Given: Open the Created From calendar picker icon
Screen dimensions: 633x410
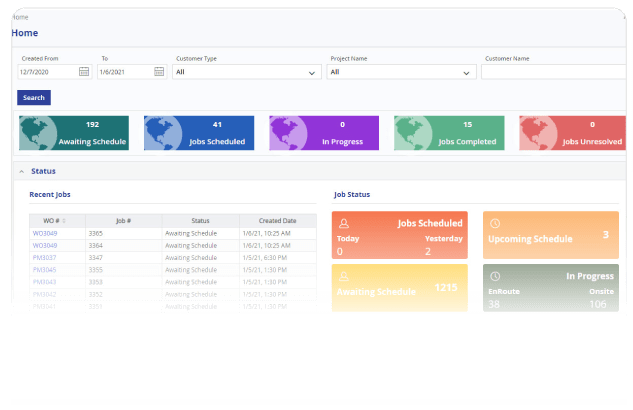Looking at the screenshot, I should click(84, 72).
